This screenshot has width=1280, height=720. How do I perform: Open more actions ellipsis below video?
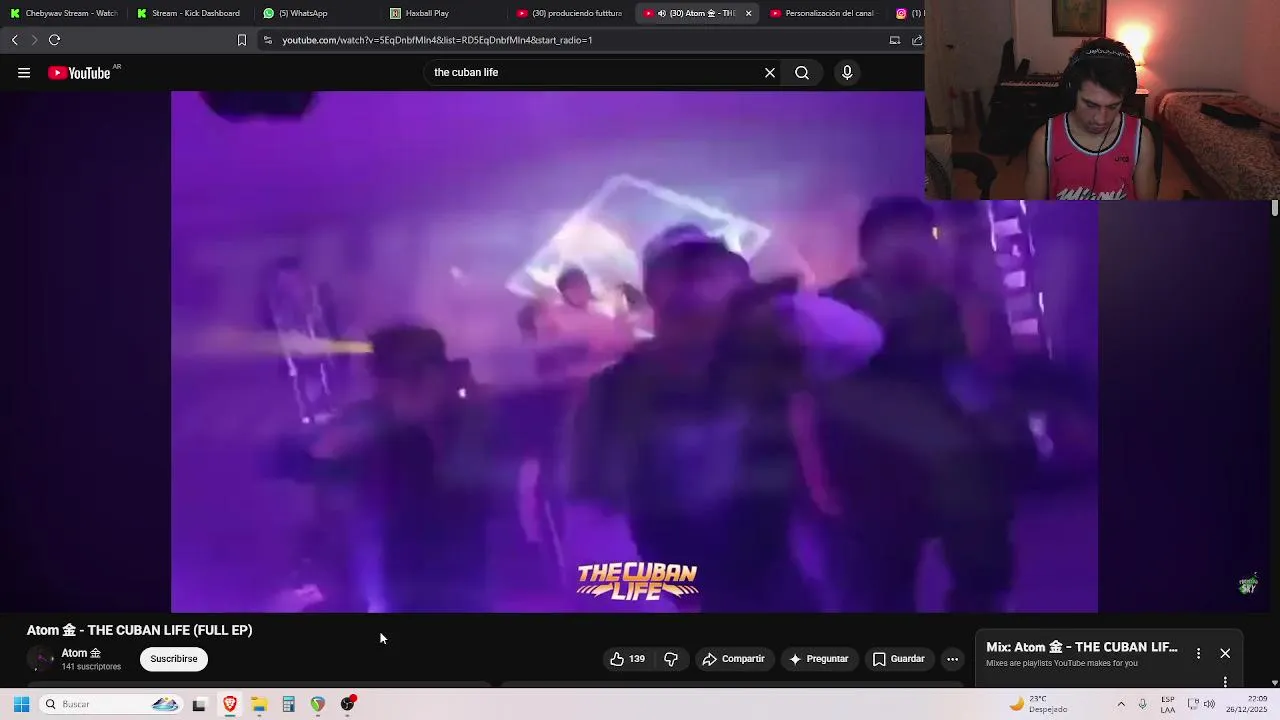[x=952, y=659]
